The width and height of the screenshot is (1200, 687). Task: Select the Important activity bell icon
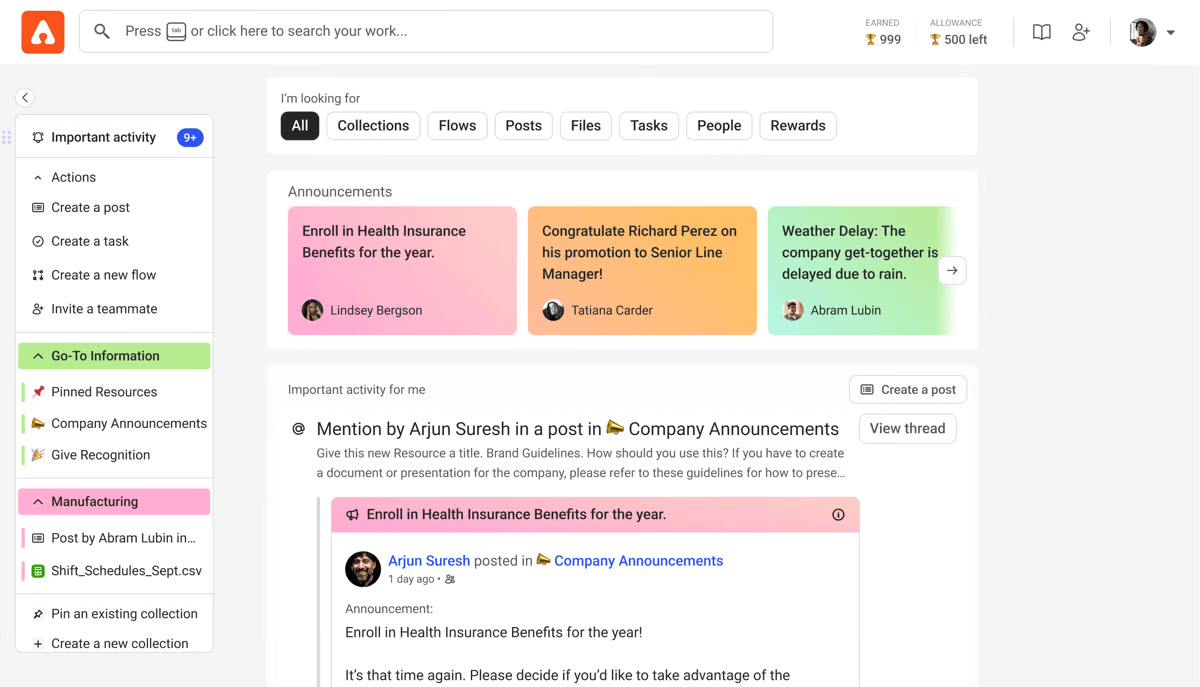(x=37, y=136)
